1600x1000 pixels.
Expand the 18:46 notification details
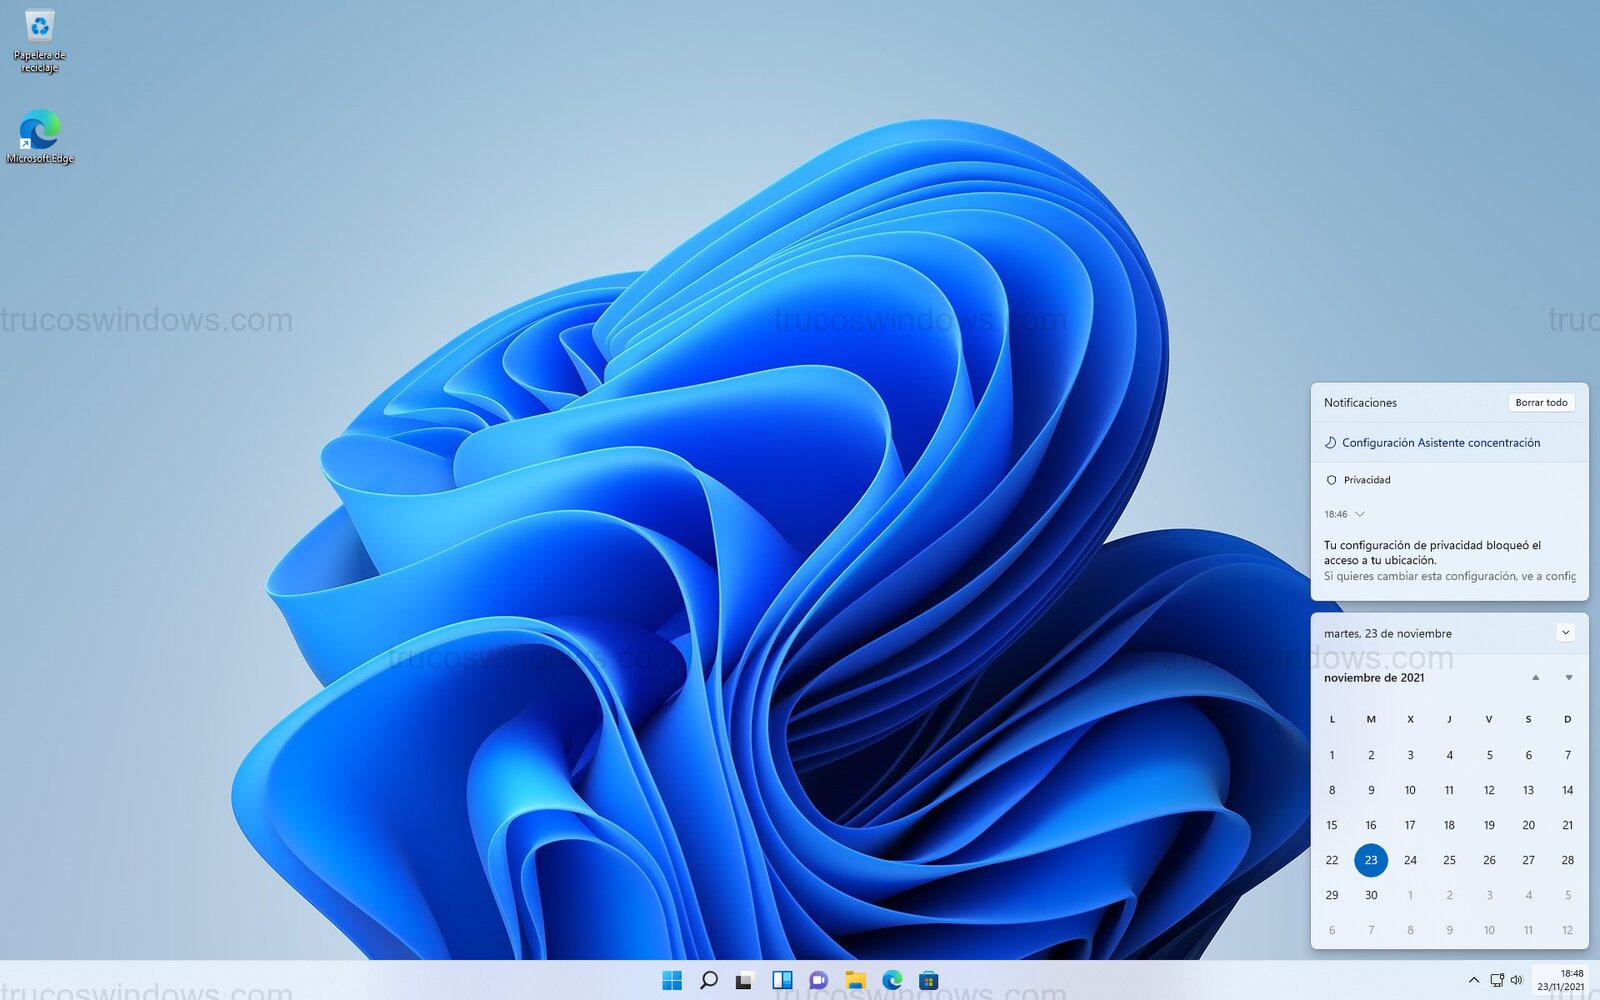pos(1359,514)
